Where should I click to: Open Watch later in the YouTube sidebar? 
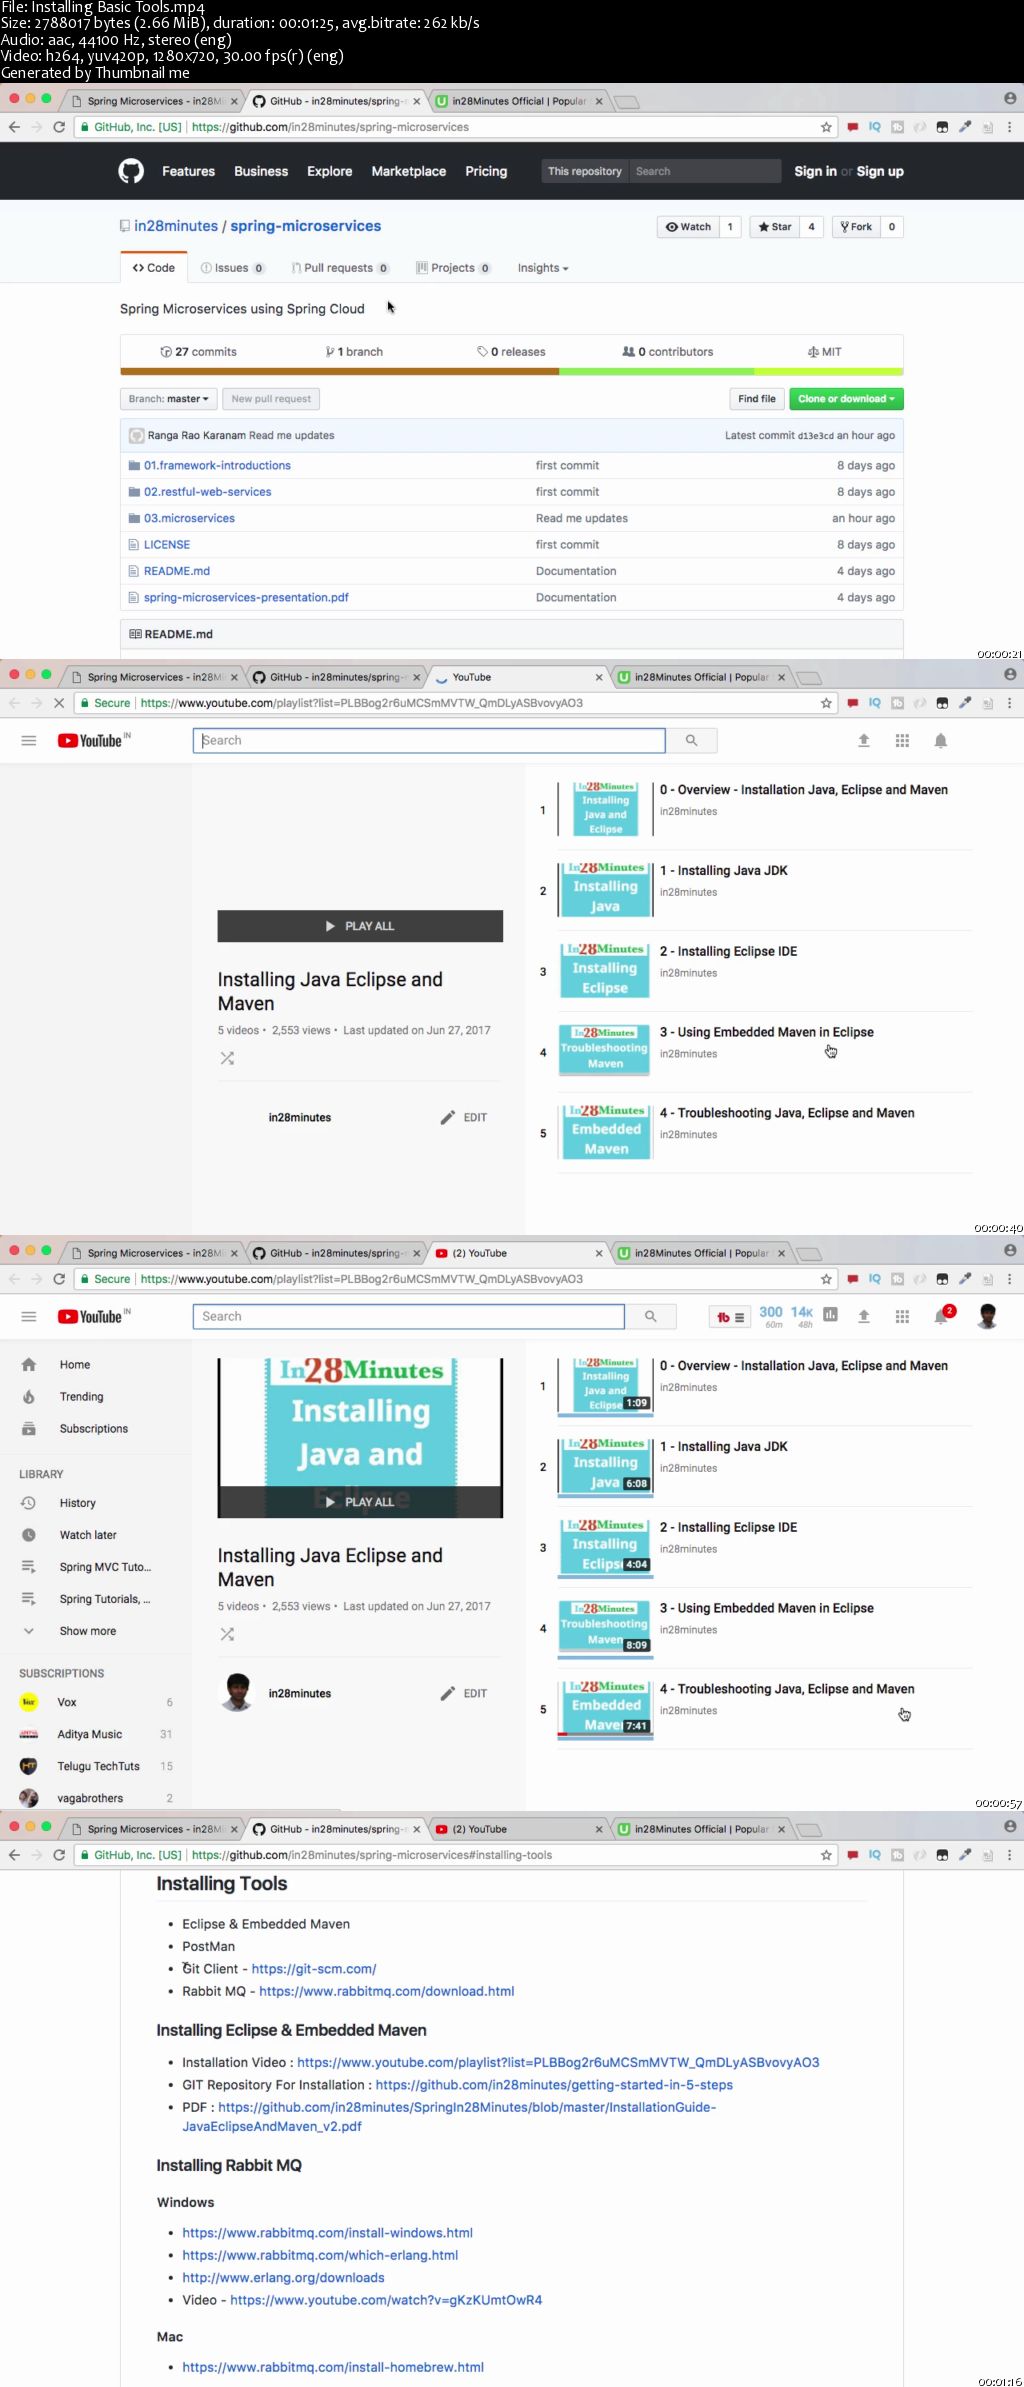88,1534
